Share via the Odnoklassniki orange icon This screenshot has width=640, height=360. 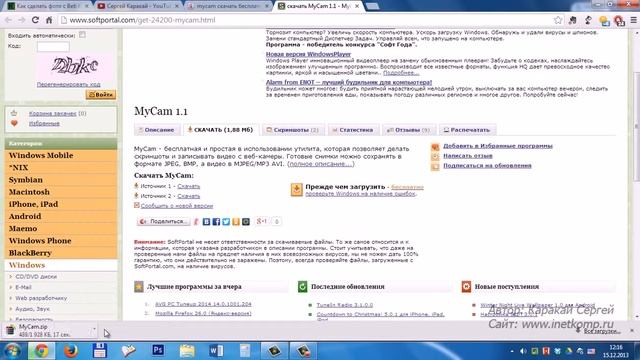click(x=236, y=221)
